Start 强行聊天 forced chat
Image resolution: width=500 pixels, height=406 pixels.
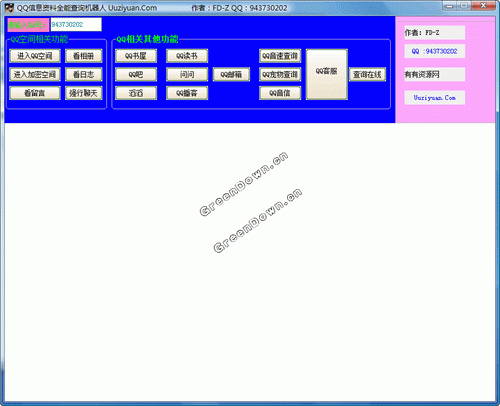click(x=83, y=93)
